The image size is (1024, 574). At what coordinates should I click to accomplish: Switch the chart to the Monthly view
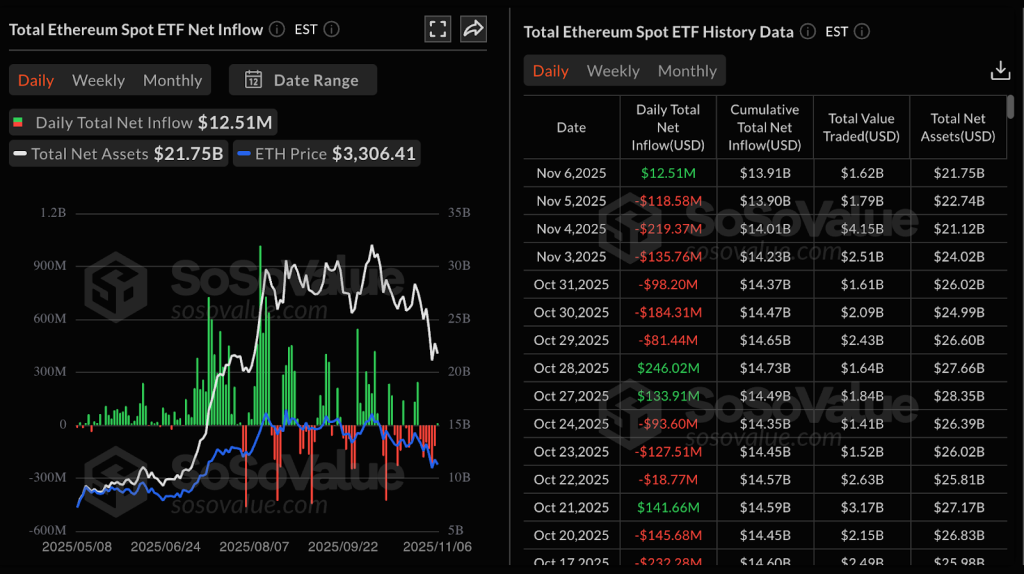click(x=172, y=80)
